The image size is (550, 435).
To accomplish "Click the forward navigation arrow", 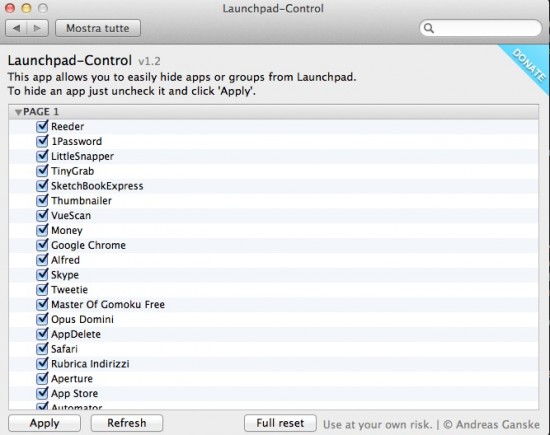I will [38, 28].
